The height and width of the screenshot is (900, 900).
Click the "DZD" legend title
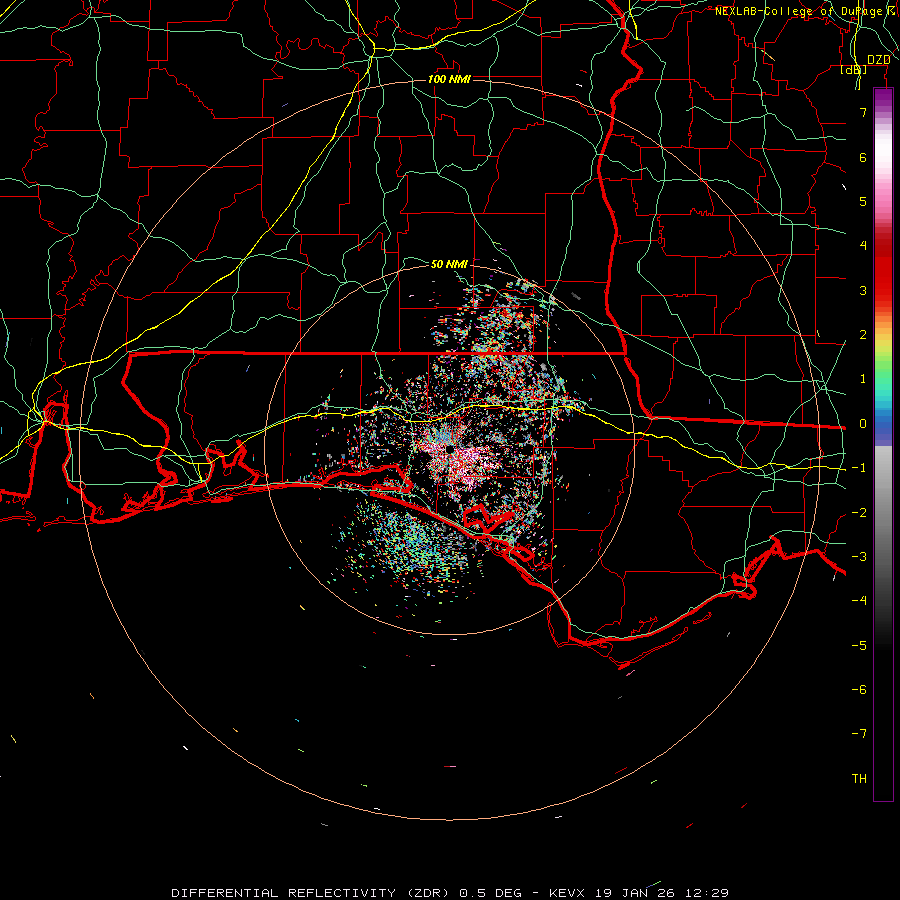[x=878, y=60]
